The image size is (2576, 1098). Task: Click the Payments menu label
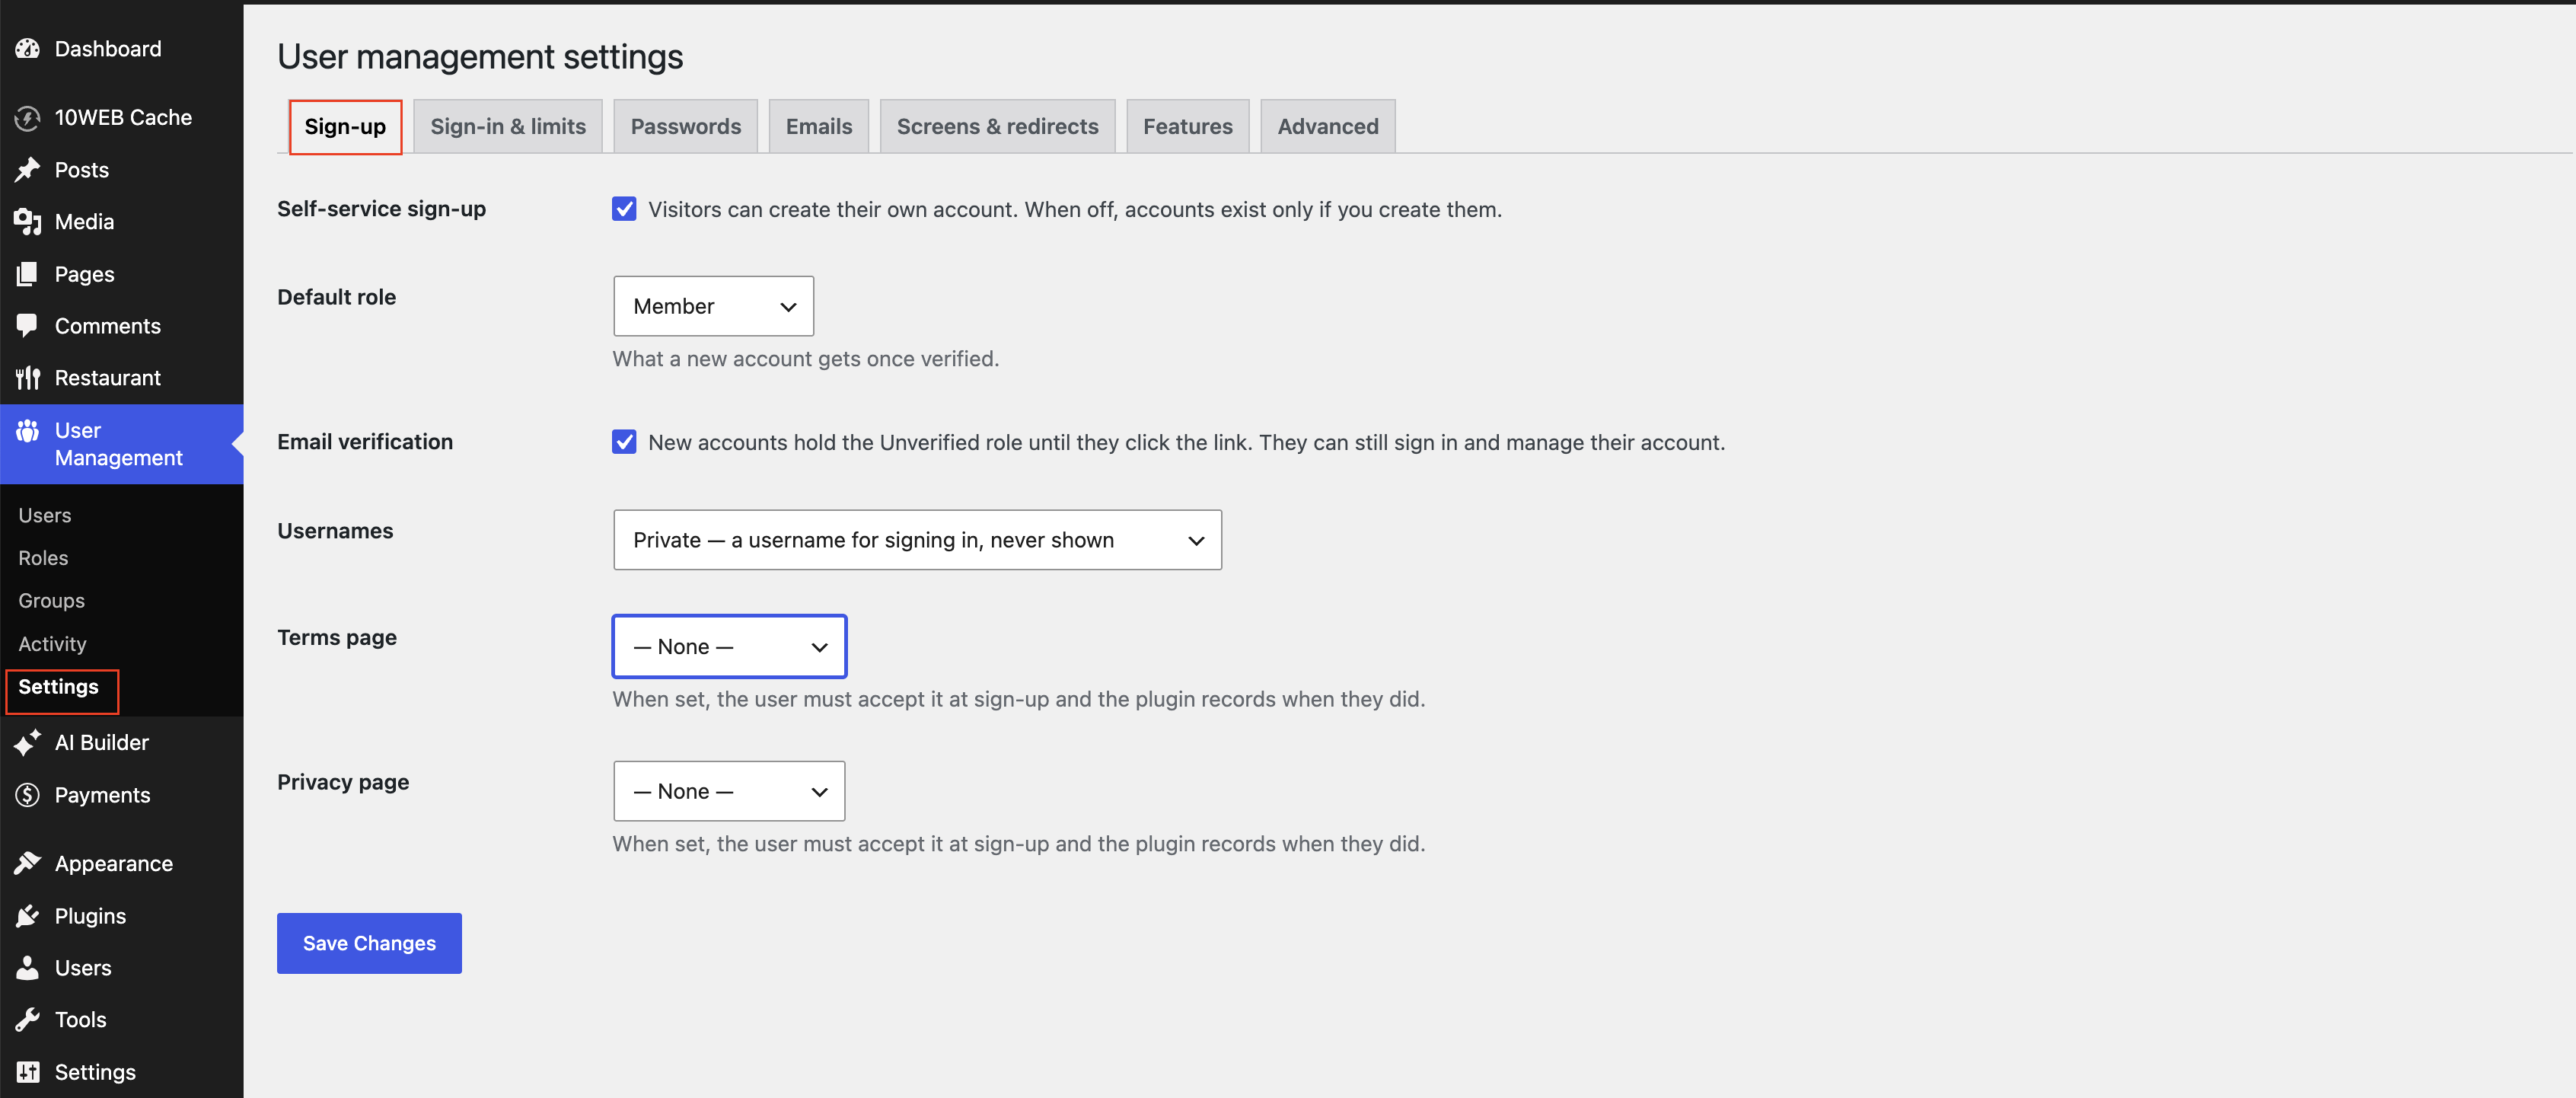coord(103,795)
